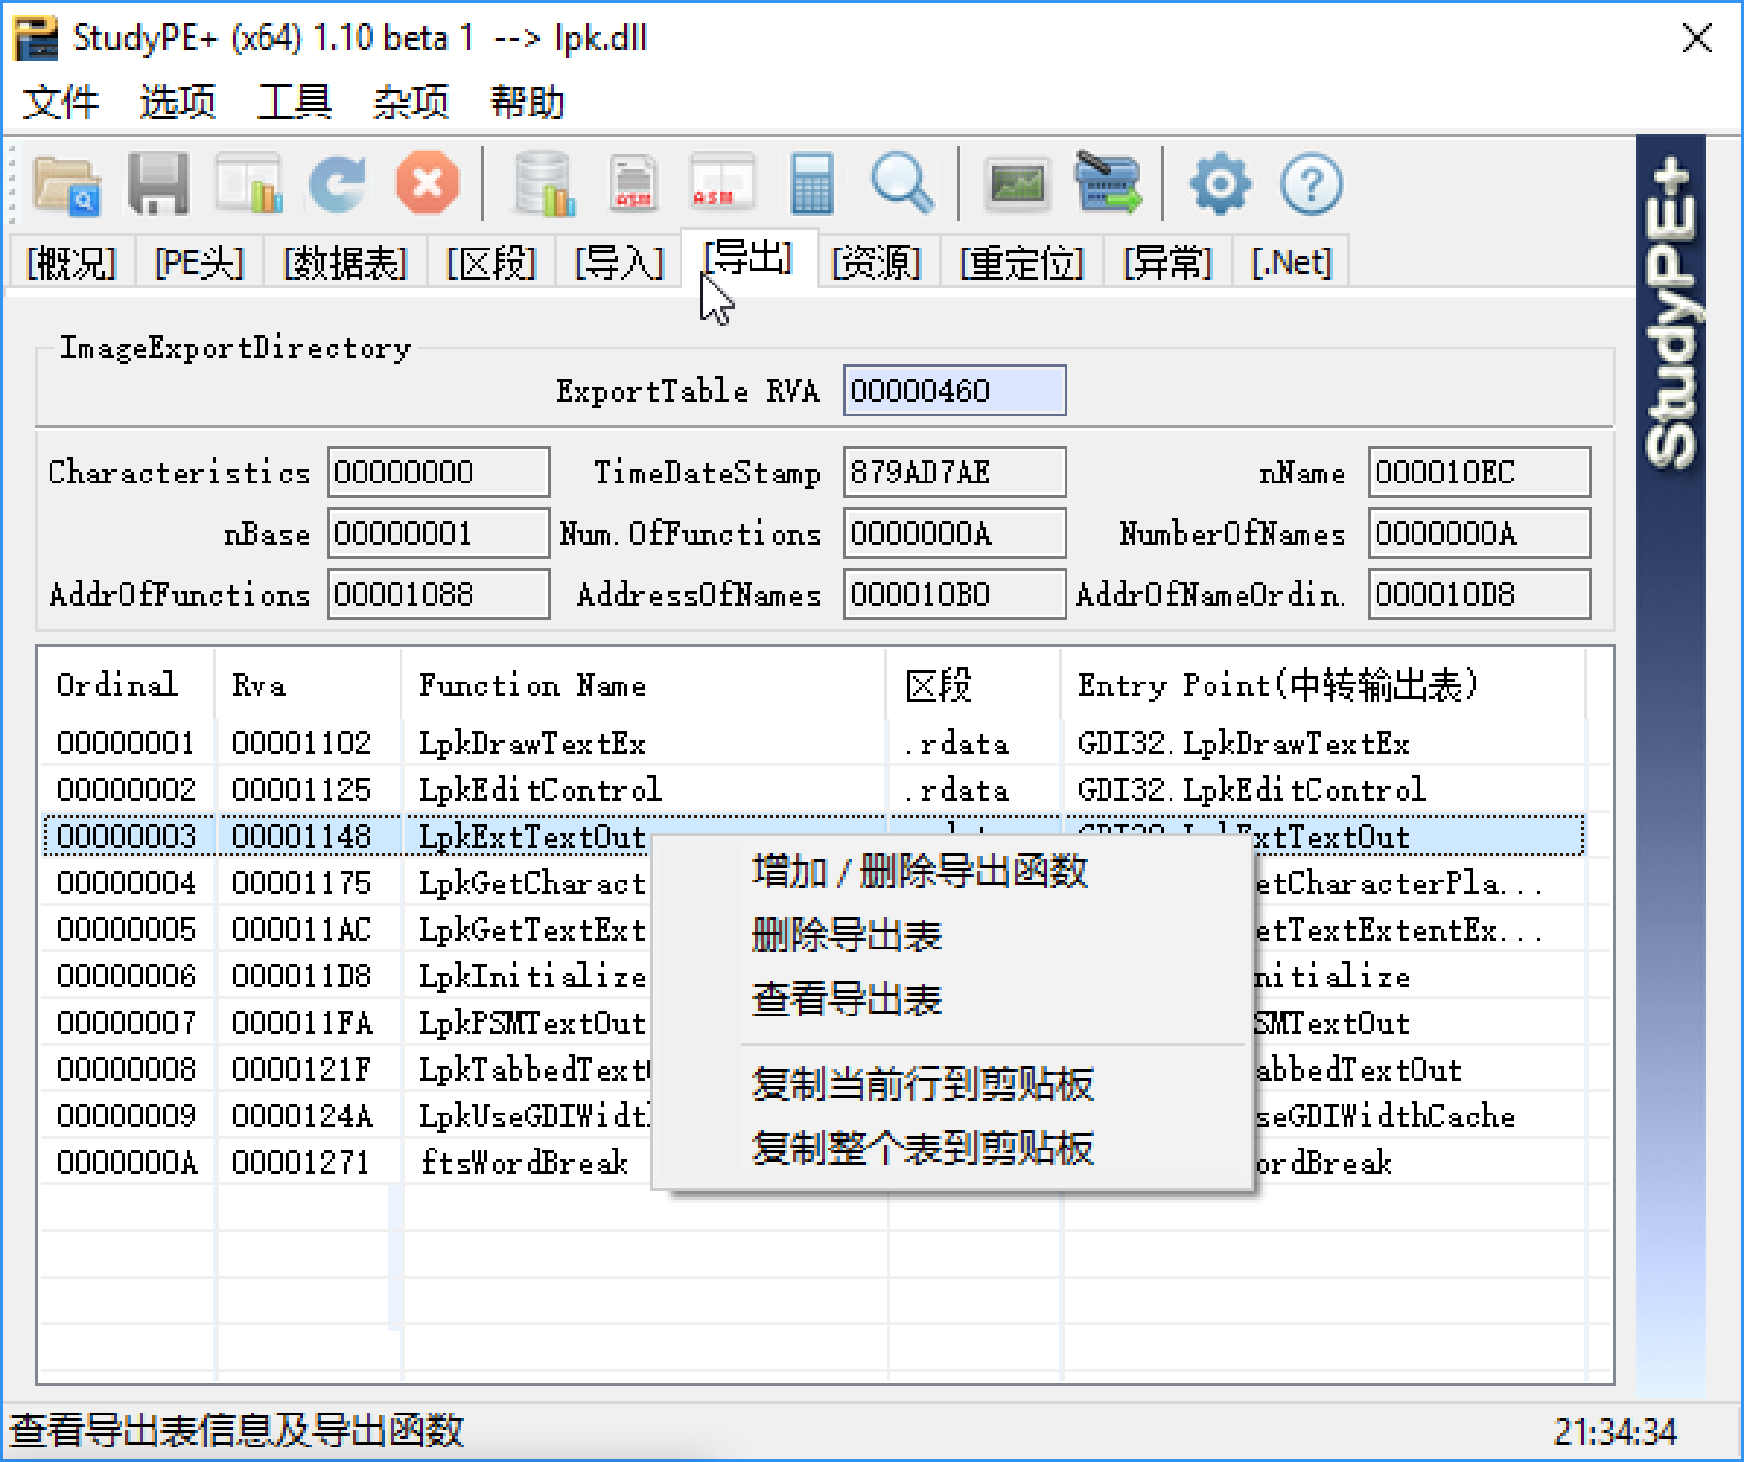The width and height of the screenshot is (1744, 1462).
Task: Select the LpkEditControl export row
Action: (813, 790)
